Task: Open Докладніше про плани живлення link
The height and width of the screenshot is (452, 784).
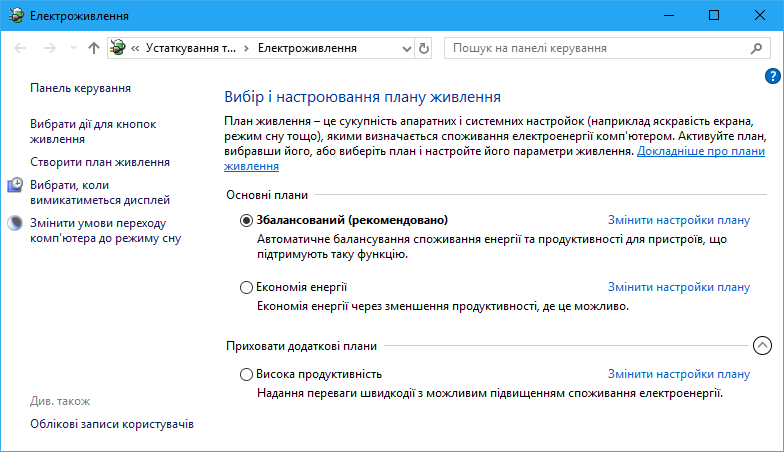Action: tap(701, 151)
